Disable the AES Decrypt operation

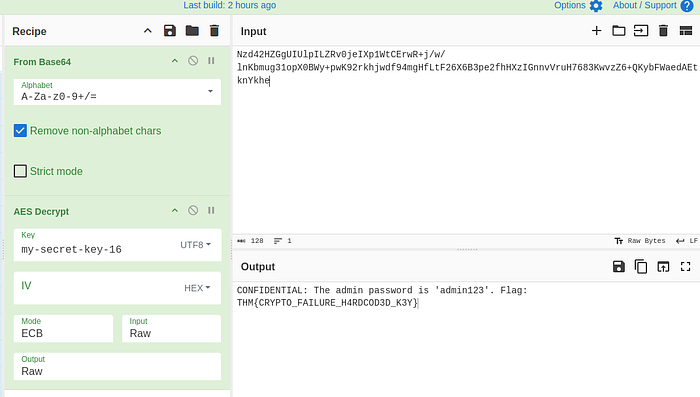coord(193,210)
